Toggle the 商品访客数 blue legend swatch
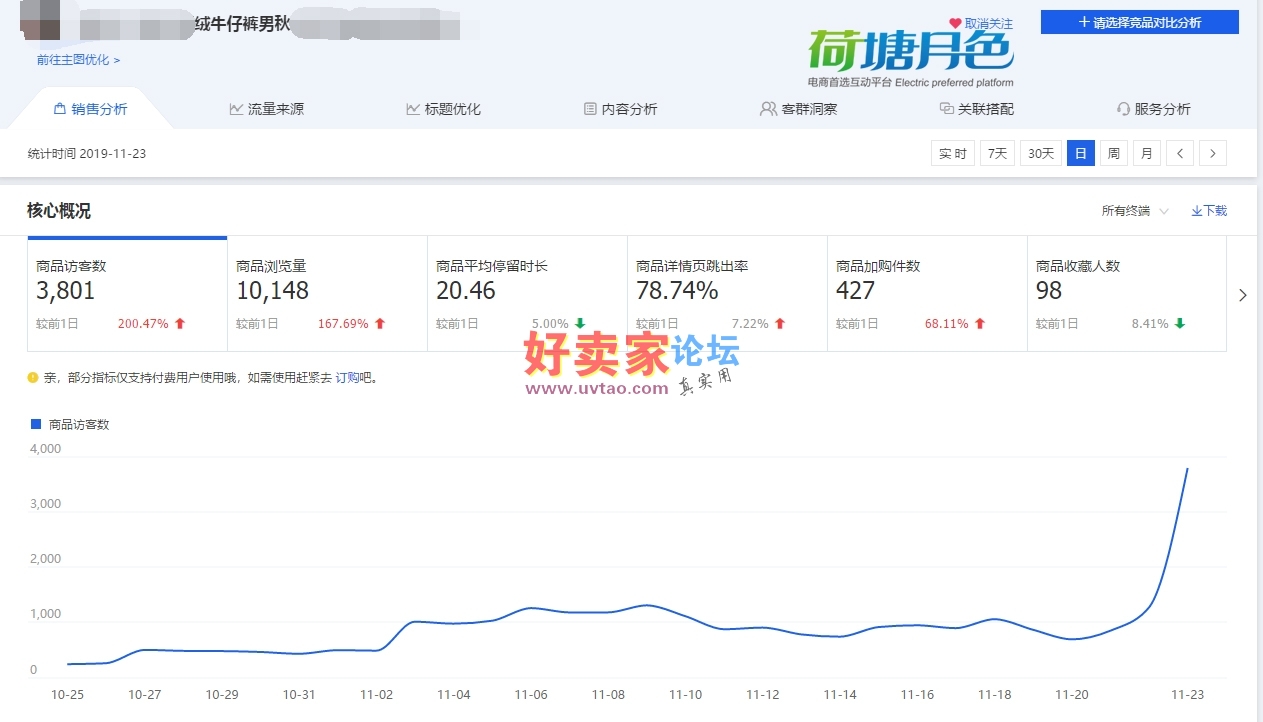 point(34,424)
